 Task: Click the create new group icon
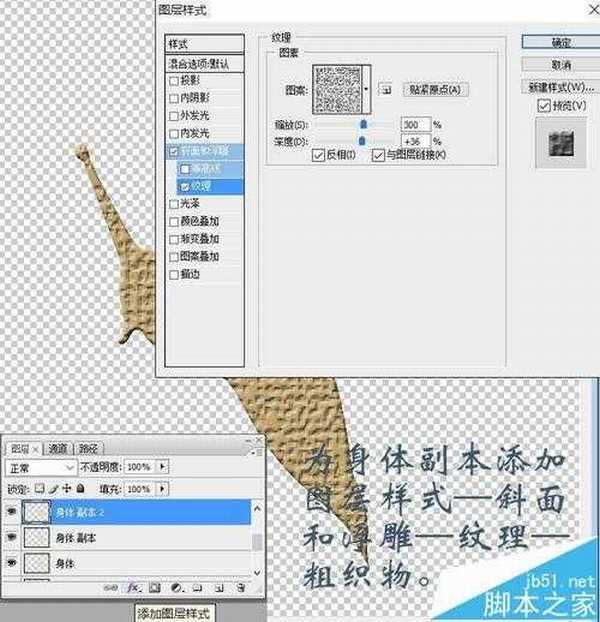tap(197, 588)
